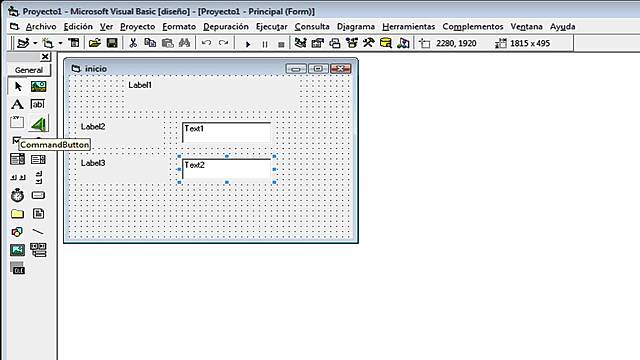
Task: Start the program with the play button
Action: pyautogui.click(x=248, y=44)
